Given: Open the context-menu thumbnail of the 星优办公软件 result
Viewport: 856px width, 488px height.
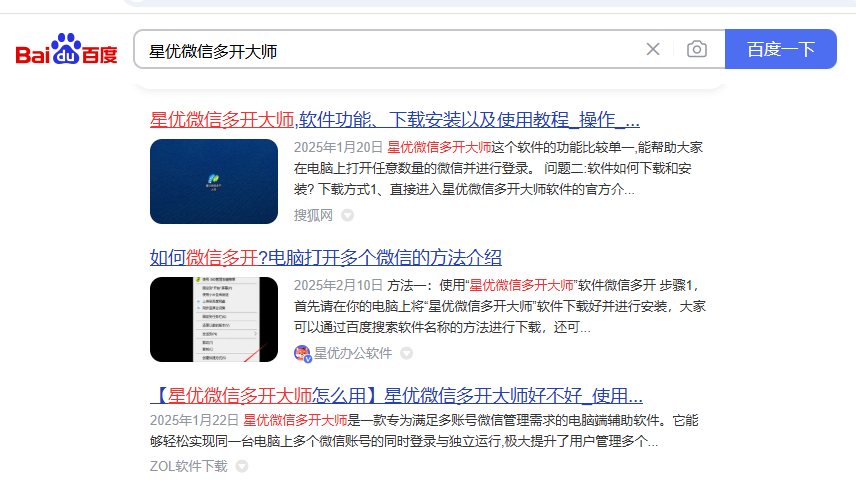Looking at the screenshot, I should (x=214, y=319).
